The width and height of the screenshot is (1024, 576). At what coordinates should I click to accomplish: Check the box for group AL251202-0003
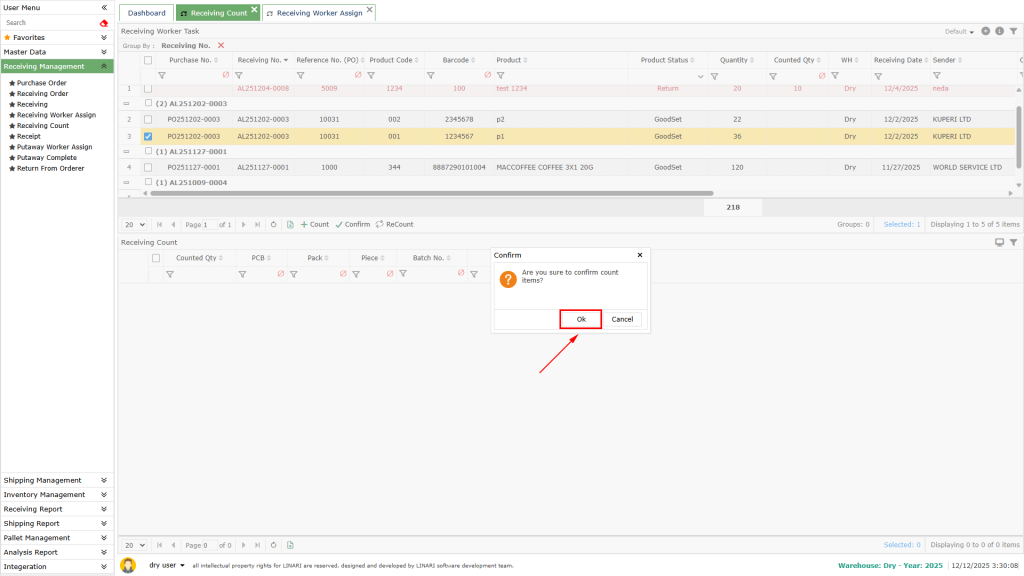(149, 103)
